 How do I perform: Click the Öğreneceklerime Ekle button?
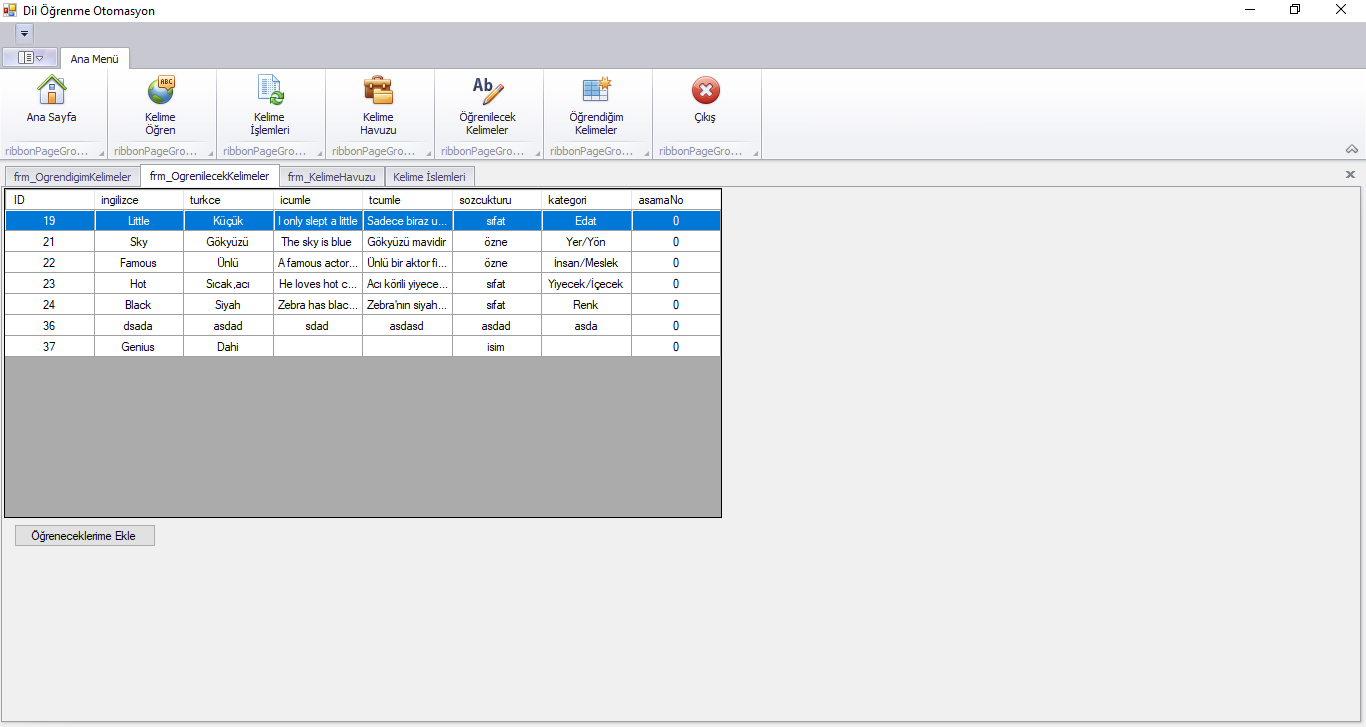84,535
